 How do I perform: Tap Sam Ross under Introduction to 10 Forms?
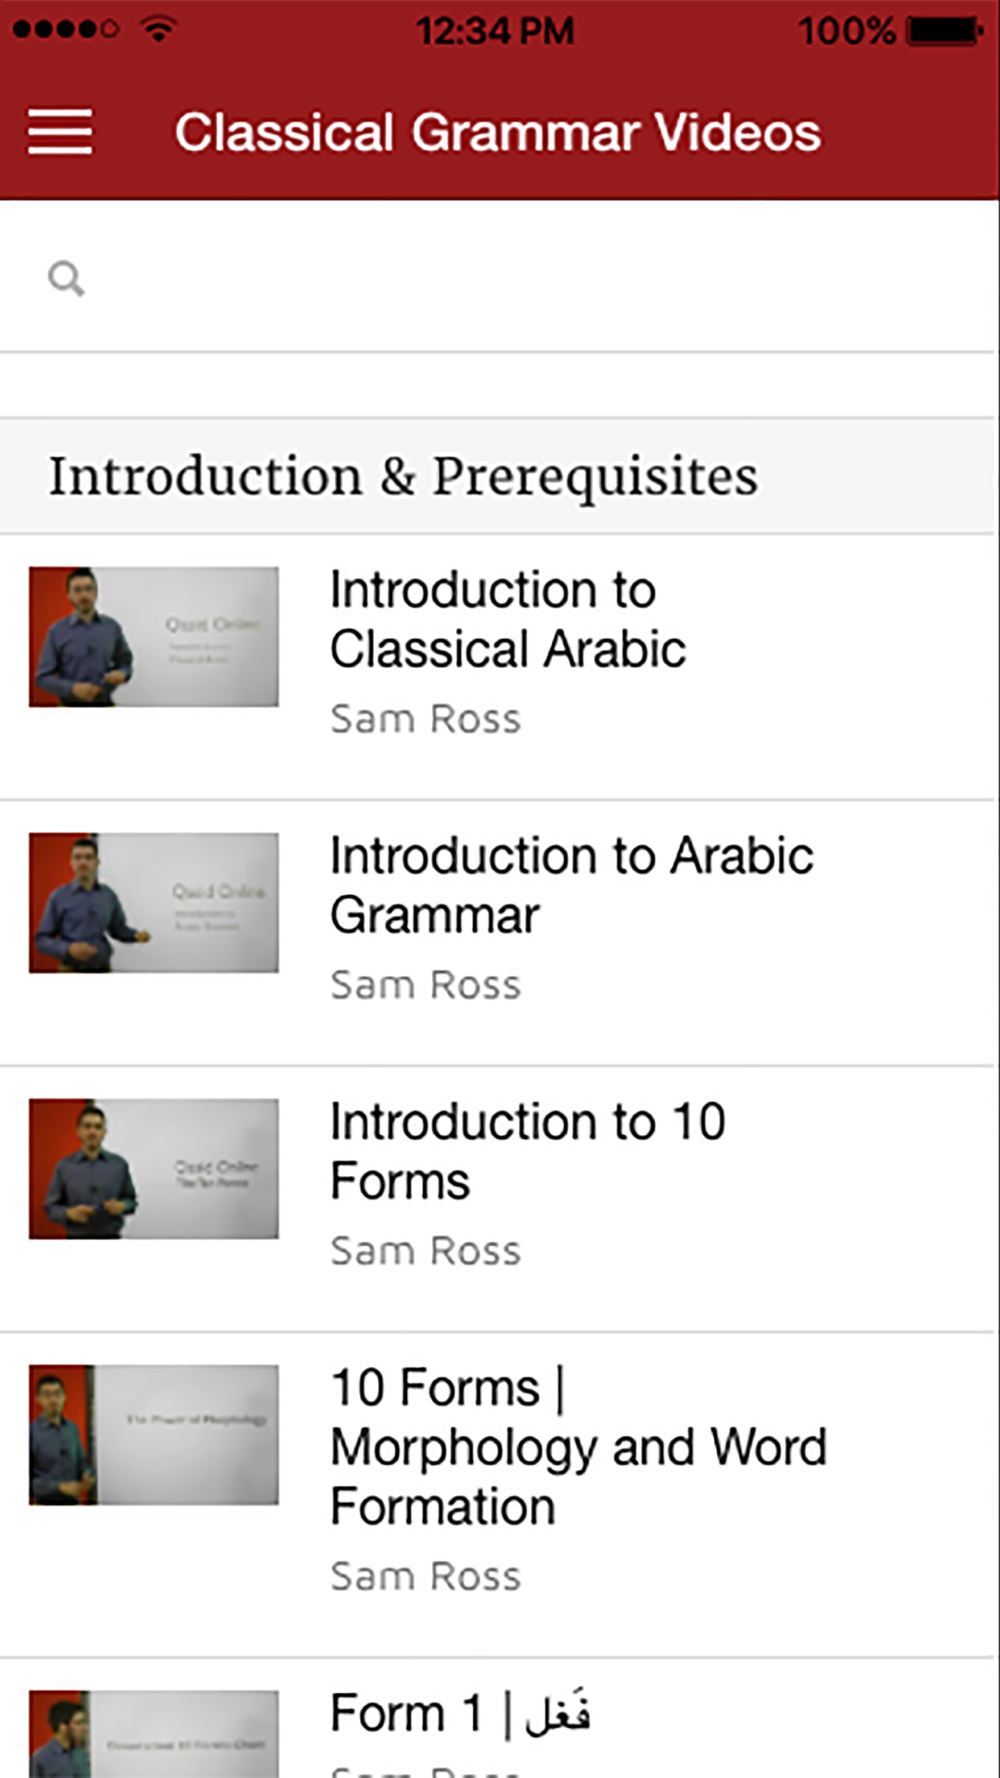426,1251
